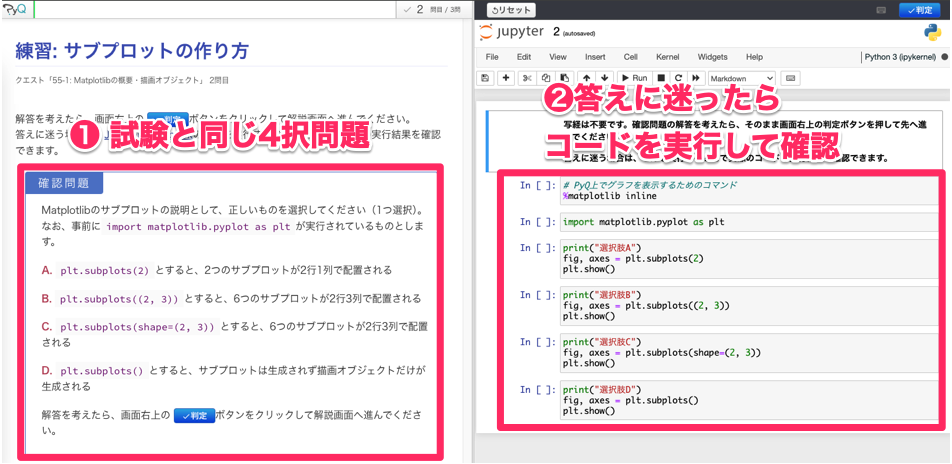Insert a cell below with plus icon

505,78
